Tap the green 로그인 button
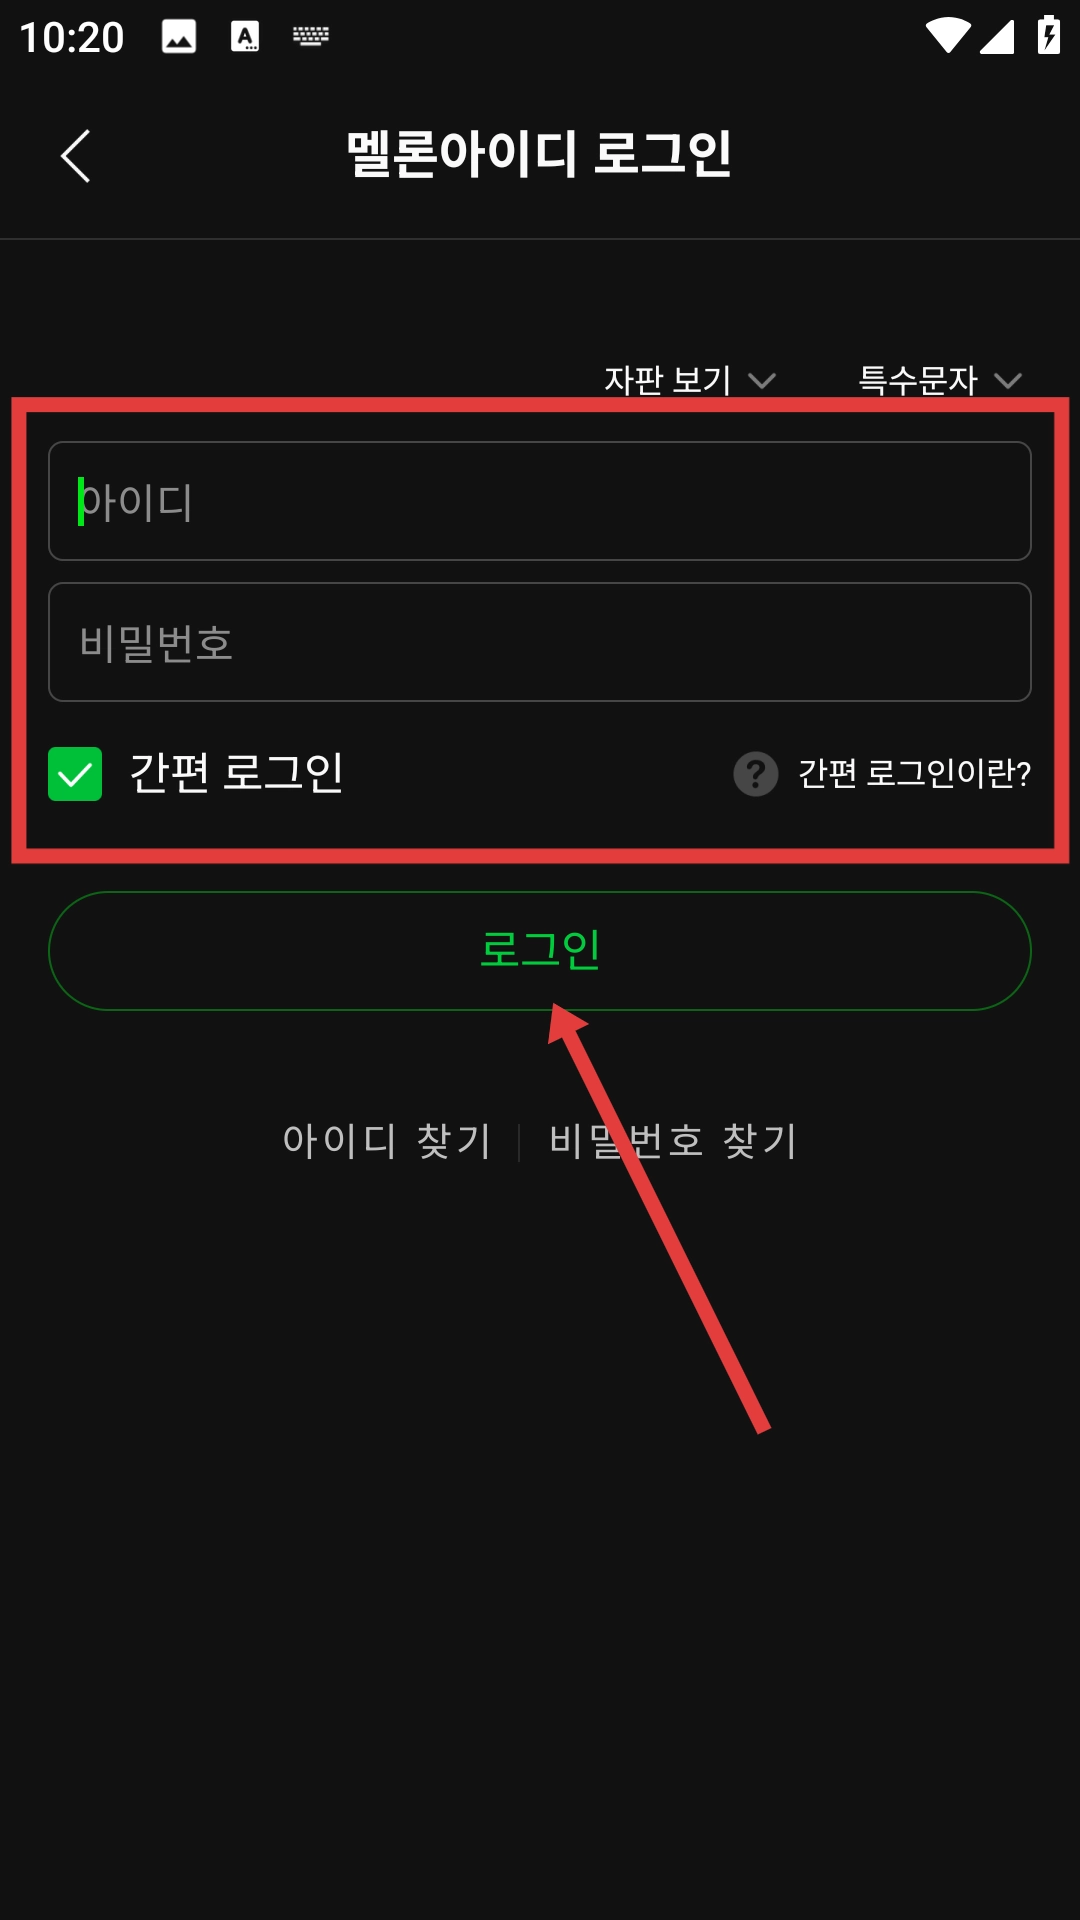 click(x=540, y=951)
